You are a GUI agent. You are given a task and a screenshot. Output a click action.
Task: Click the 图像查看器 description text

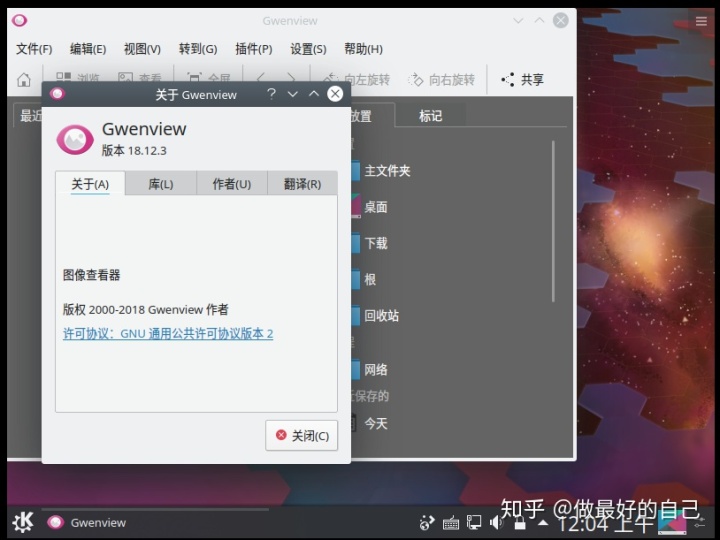tap(91, 275)
